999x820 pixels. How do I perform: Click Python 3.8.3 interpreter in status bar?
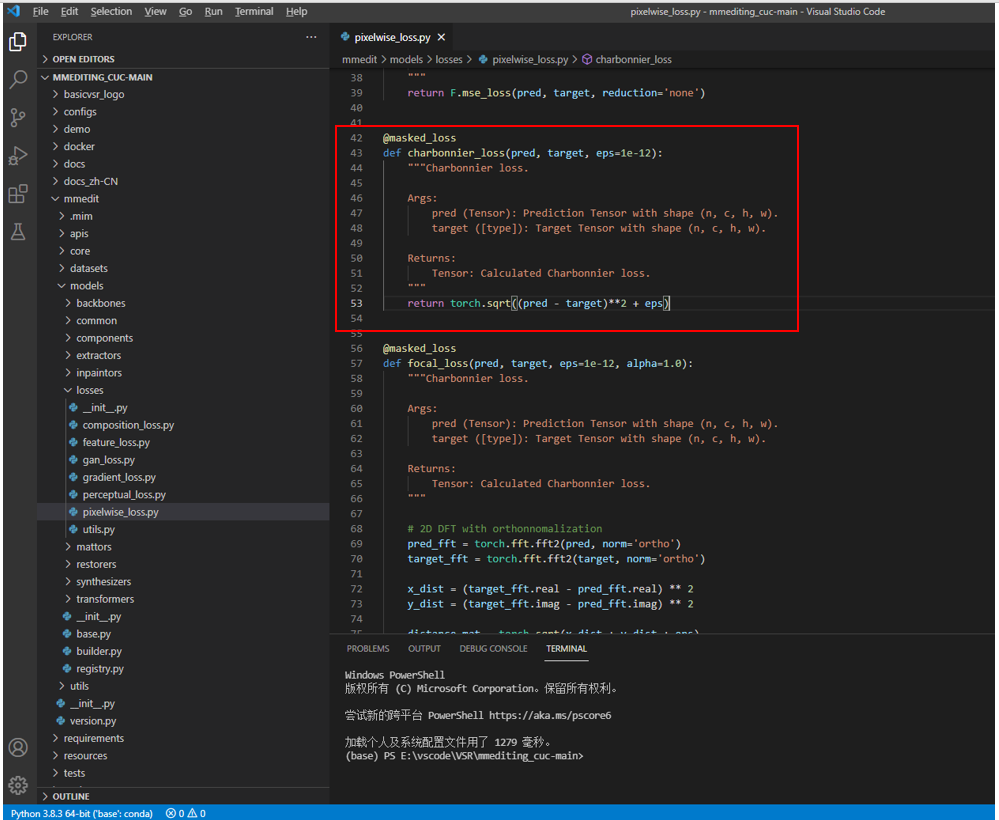click(x=81, y=813)
